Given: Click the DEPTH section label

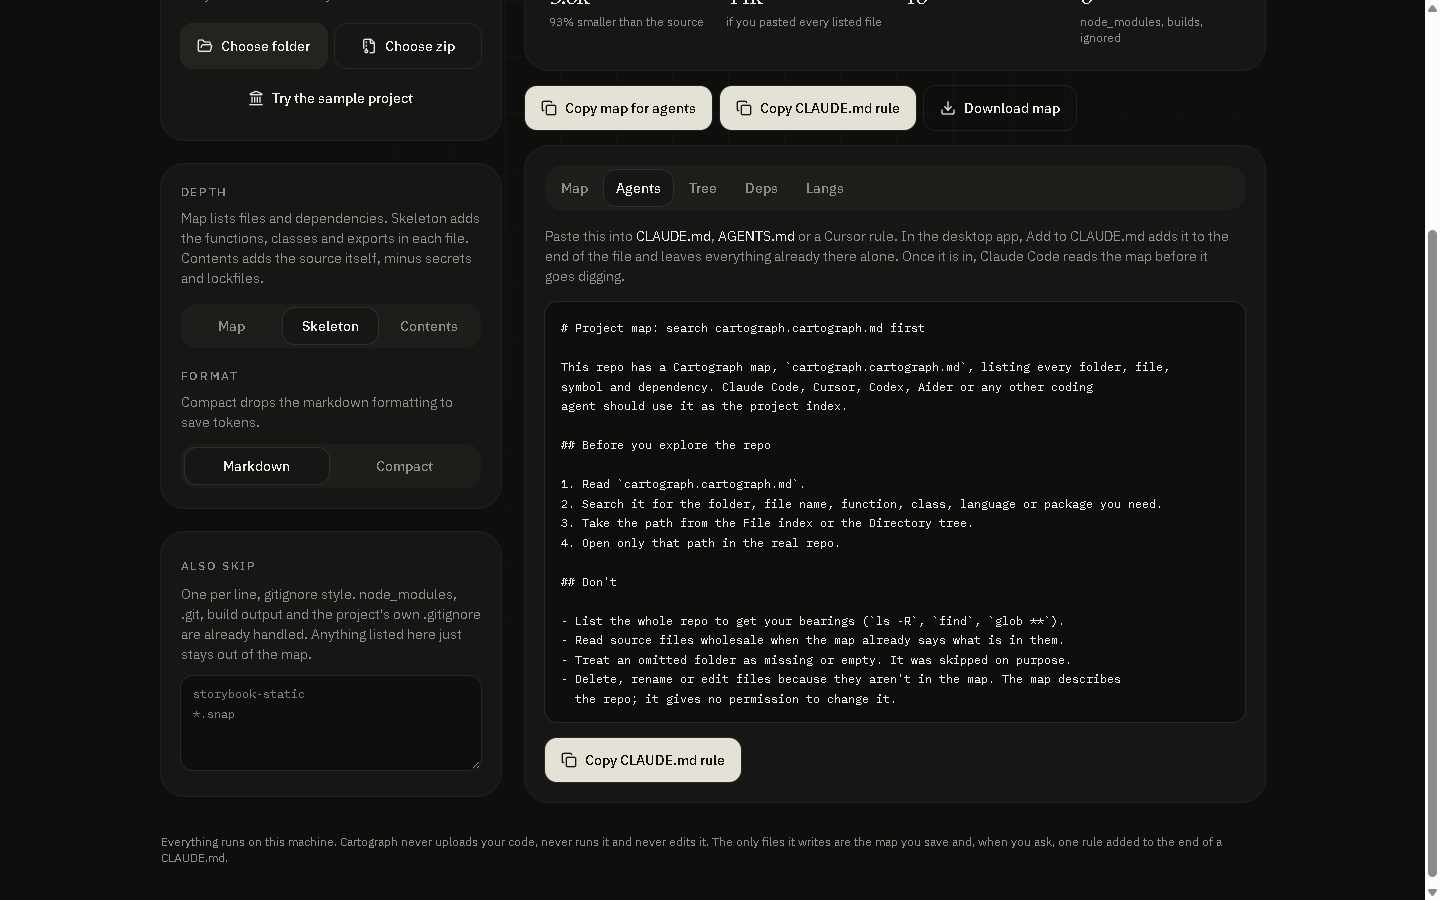Looking at the screenshot, I should 204,192.
